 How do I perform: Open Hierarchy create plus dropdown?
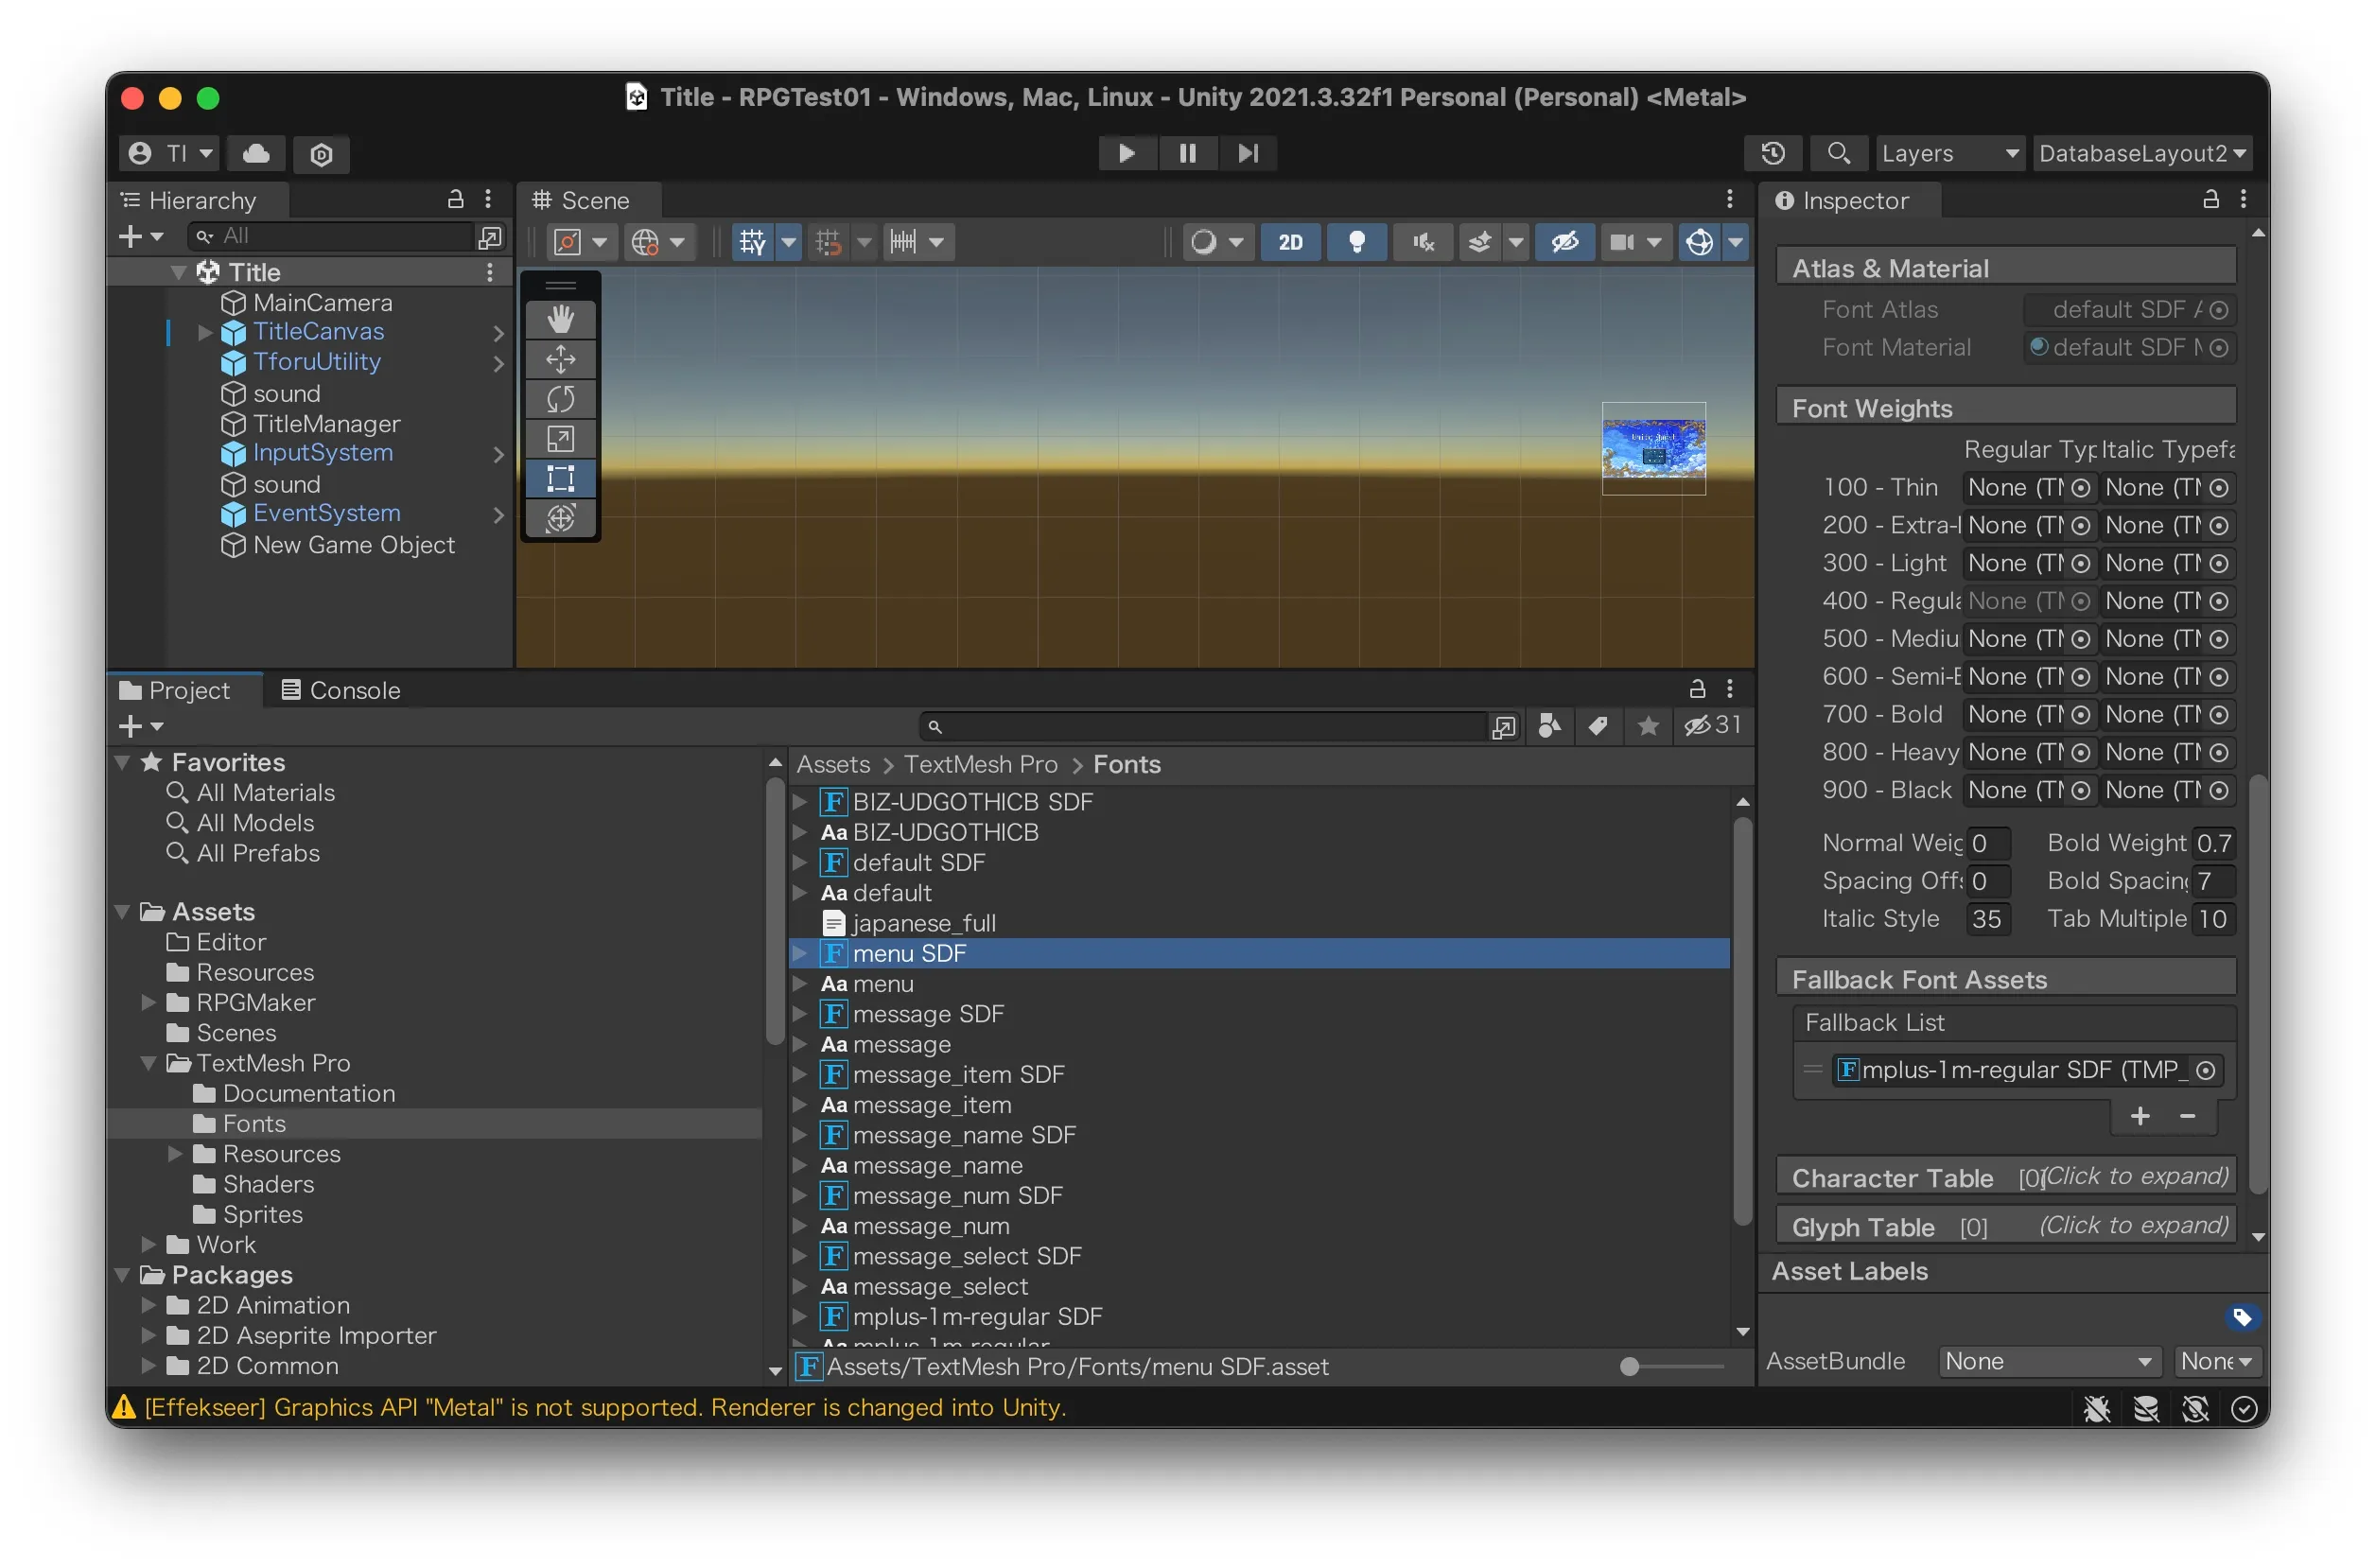pyautogui.click(x=140, y=237)
